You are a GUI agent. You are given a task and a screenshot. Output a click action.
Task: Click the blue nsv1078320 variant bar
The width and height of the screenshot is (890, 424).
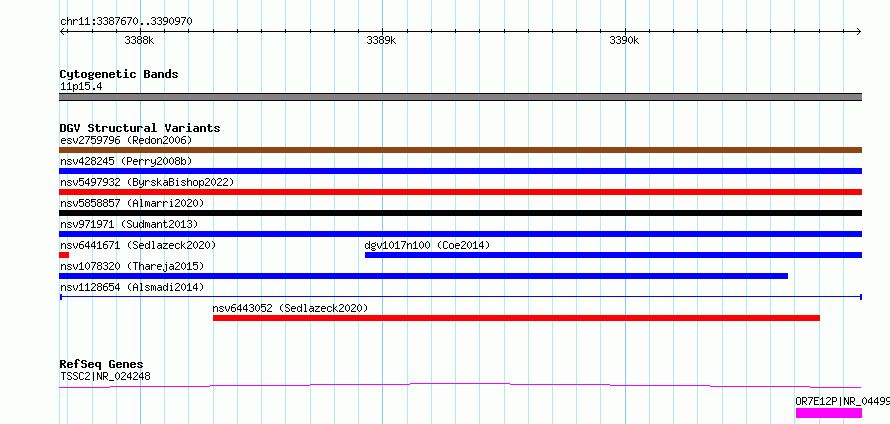coord(423,276)
